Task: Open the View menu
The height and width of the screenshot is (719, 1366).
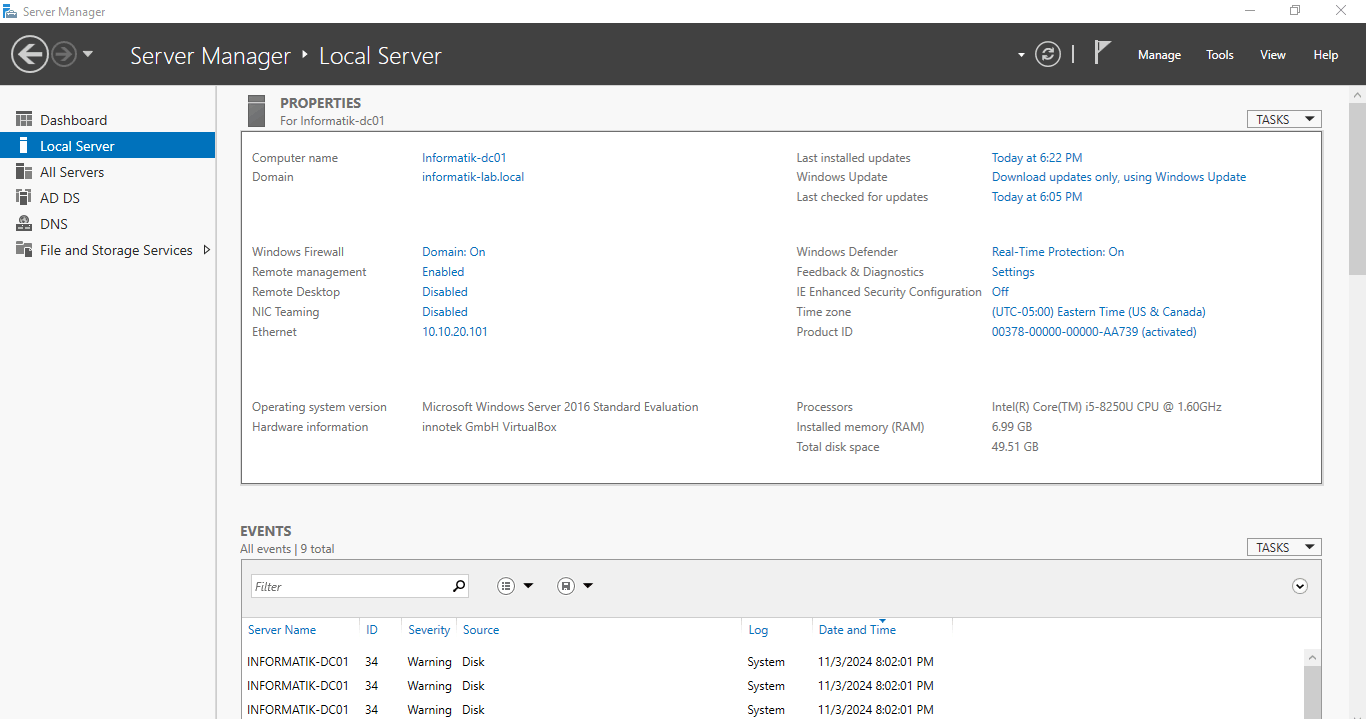Action: [x=1272, y=55]
